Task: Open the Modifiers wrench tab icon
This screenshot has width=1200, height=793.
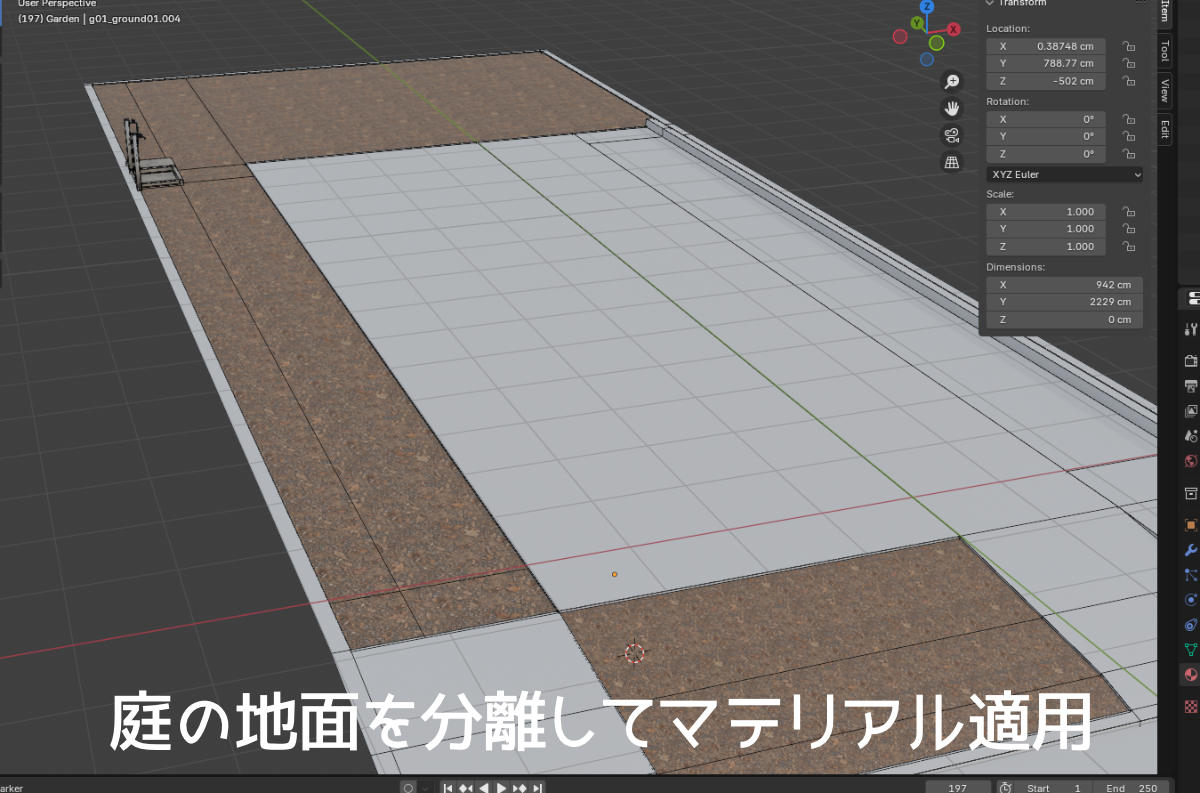Action: click(x=1190, y=550)
